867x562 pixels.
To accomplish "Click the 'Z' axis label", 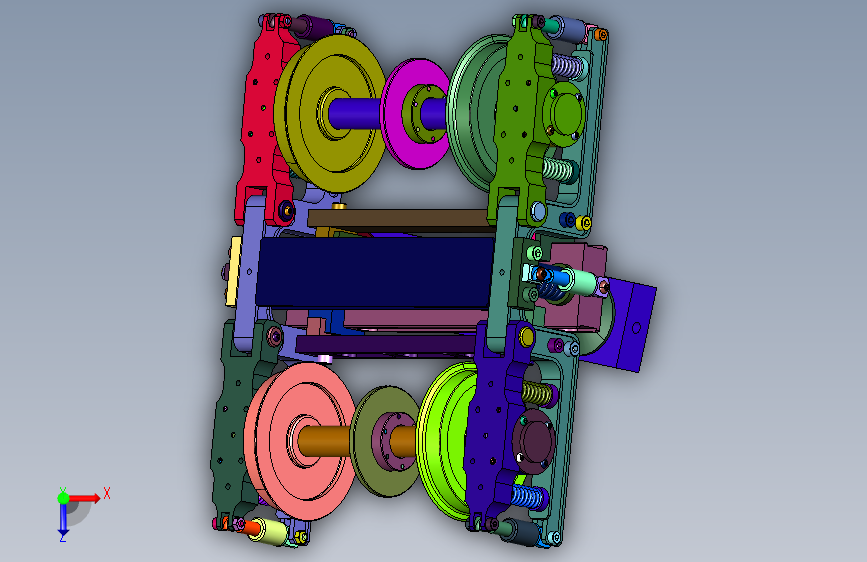I will pos(62,538).
